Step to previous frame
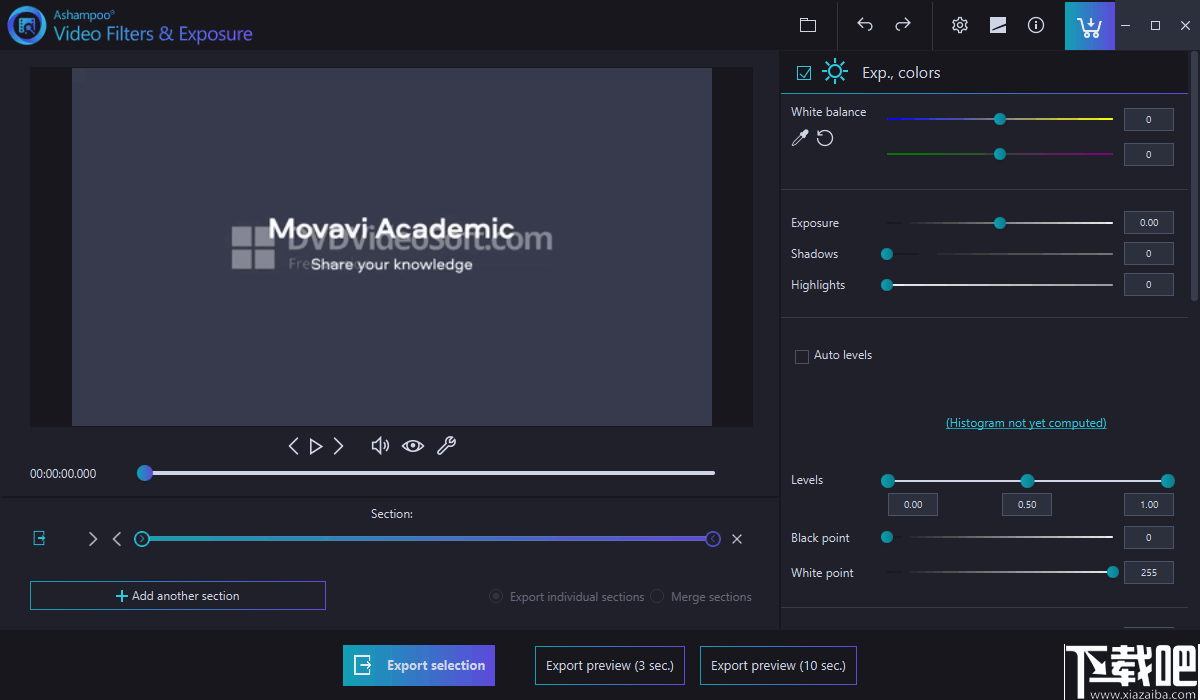Screen dimensions: 1200x700 pyautogui.click(x=293, y=446)
